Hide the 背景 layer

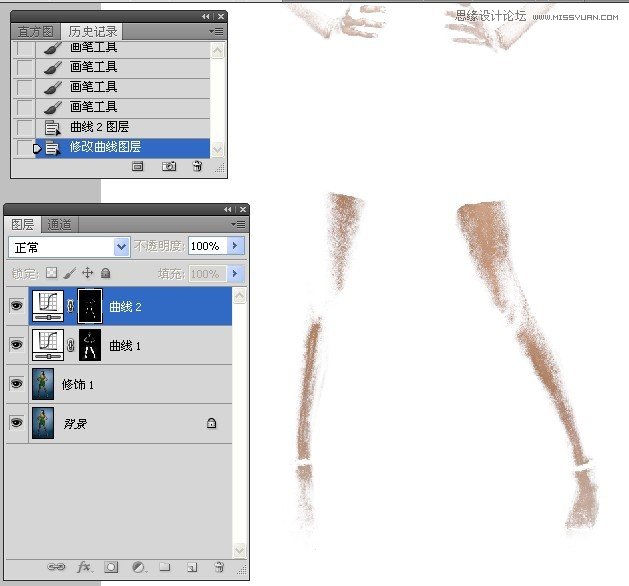[x=16, y=424]
